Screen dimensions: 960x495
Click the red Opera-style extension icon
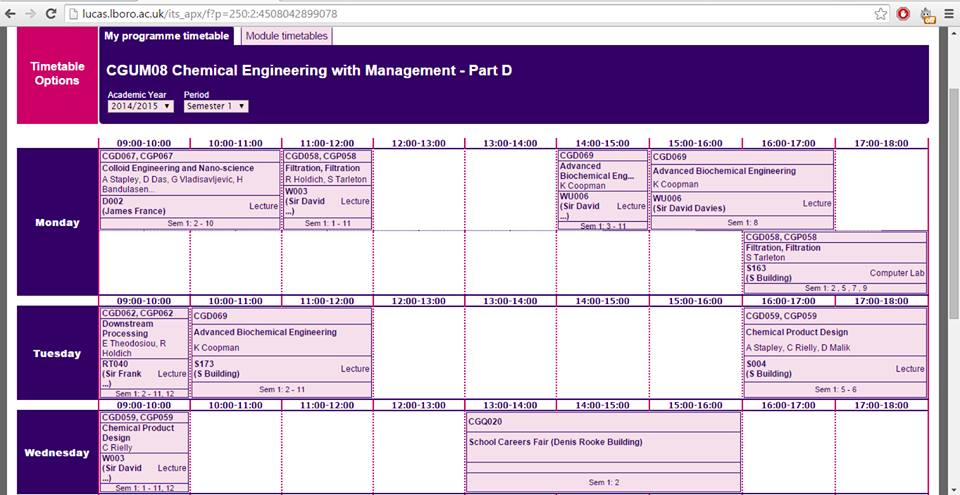point(903,14)
